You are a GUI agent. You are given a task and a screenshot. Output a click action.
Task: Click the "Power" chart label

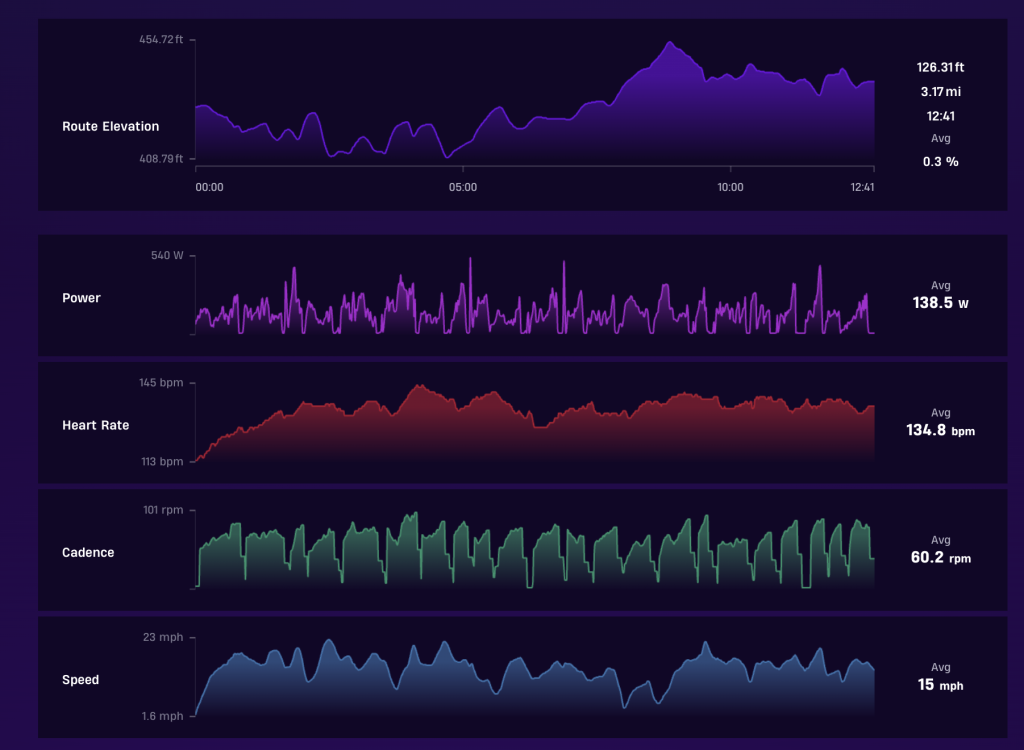click(x=82, y=298)
